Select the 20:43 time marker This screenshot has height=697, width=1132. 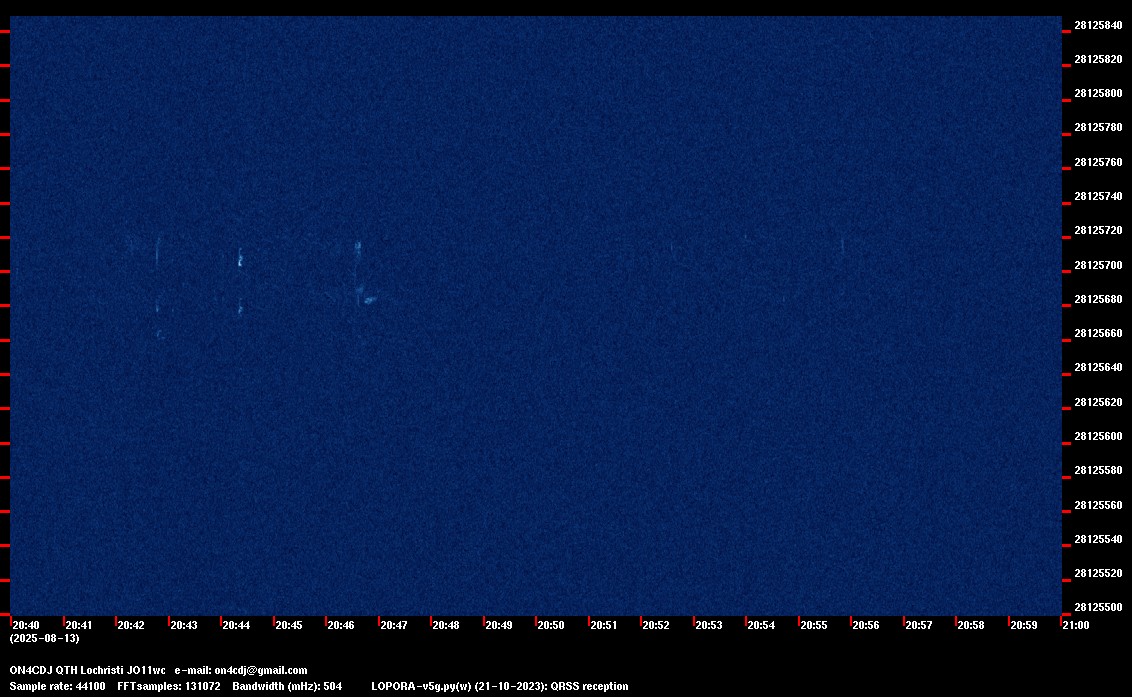click(x=183, y=625)
